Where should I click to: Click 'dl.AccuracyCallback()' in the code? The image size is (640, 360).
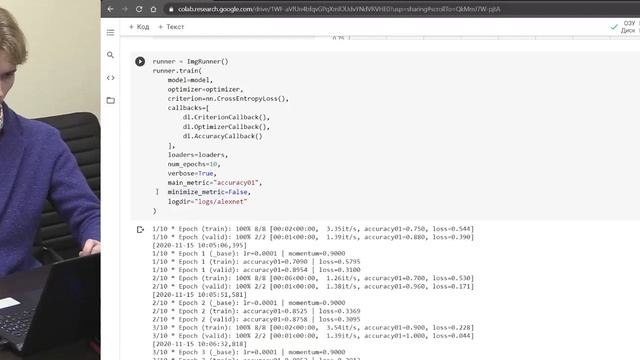click(x=222, y=136)
